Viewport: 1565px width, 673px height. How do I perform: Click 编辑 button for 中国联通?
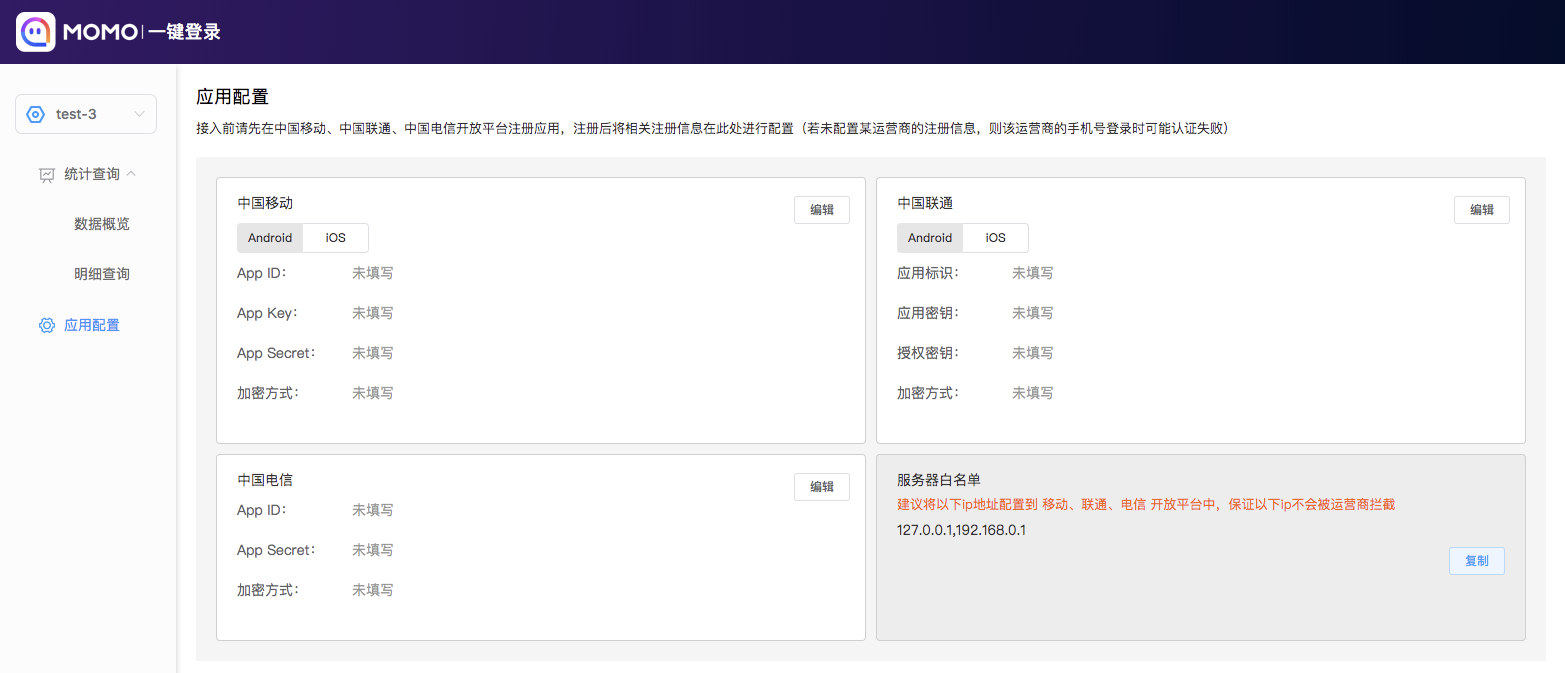[x=1481, y=210]
